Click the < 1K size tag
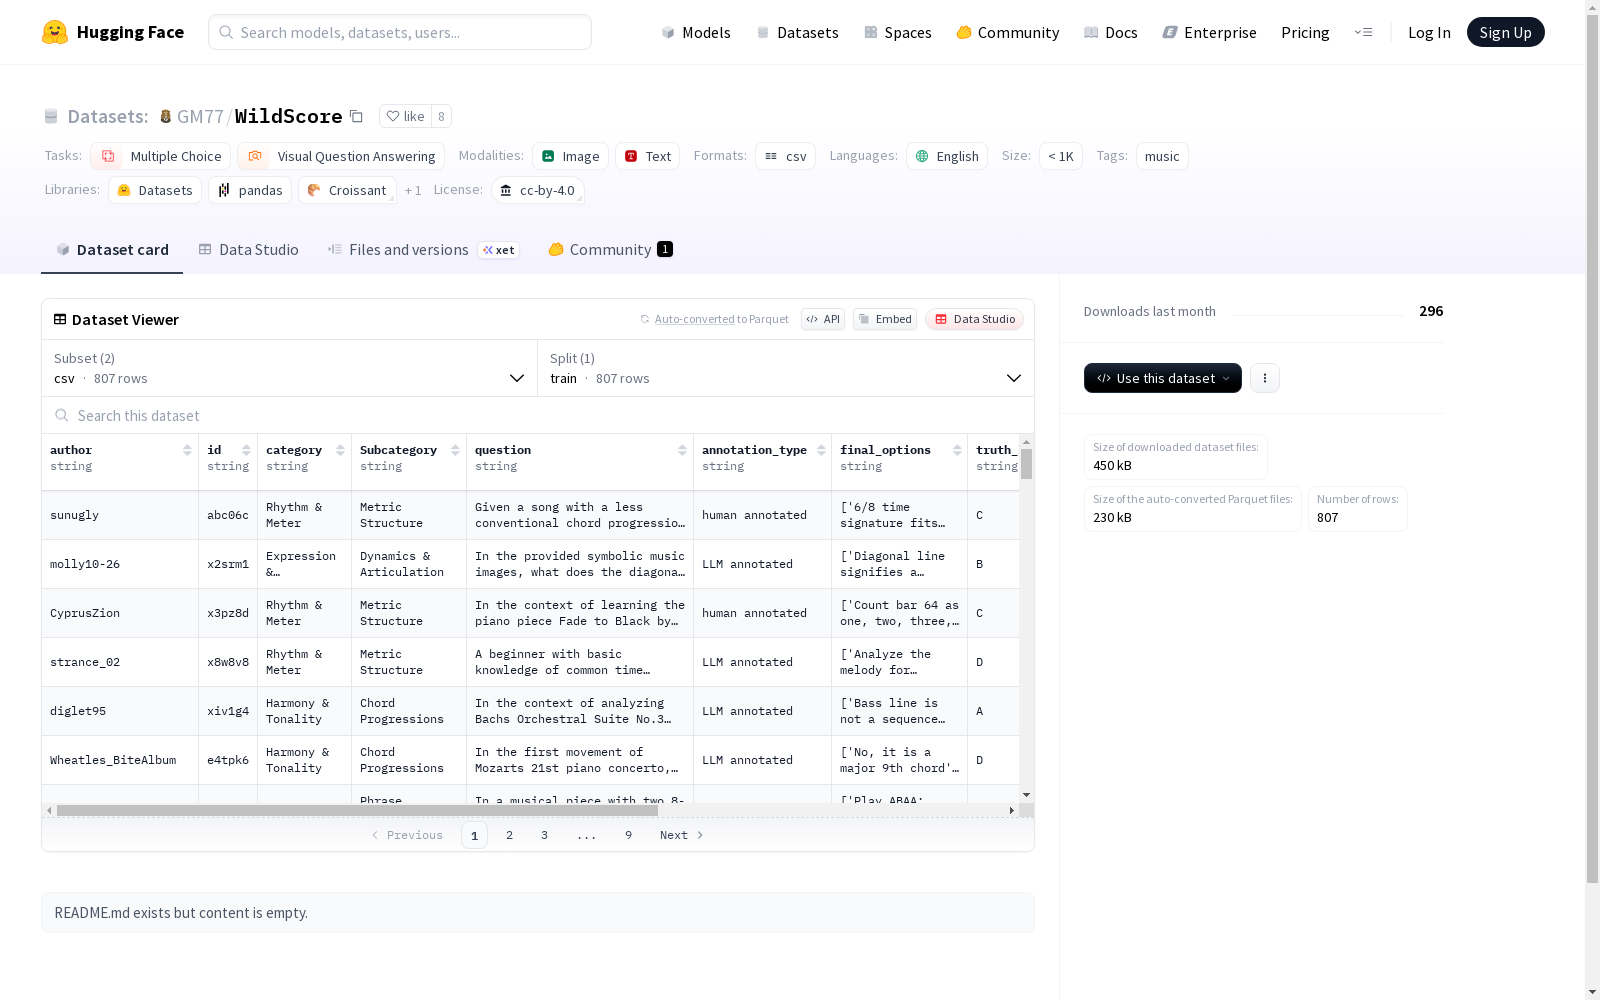 1060,156
